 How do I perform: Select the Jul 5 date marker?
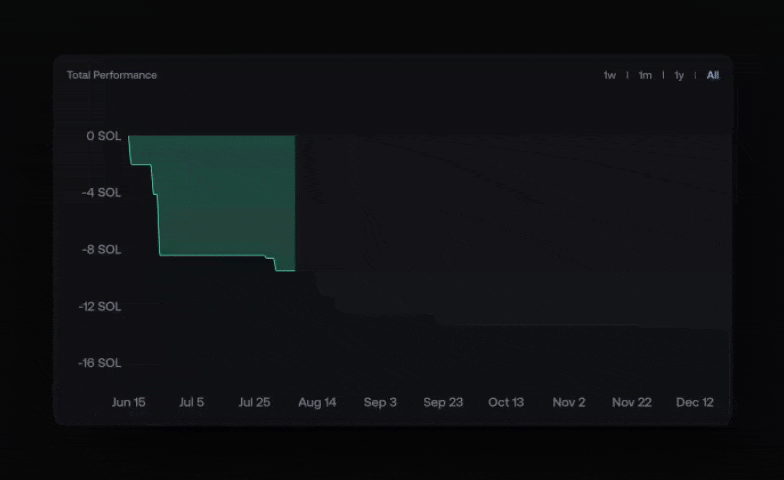(x=191, y=403)
